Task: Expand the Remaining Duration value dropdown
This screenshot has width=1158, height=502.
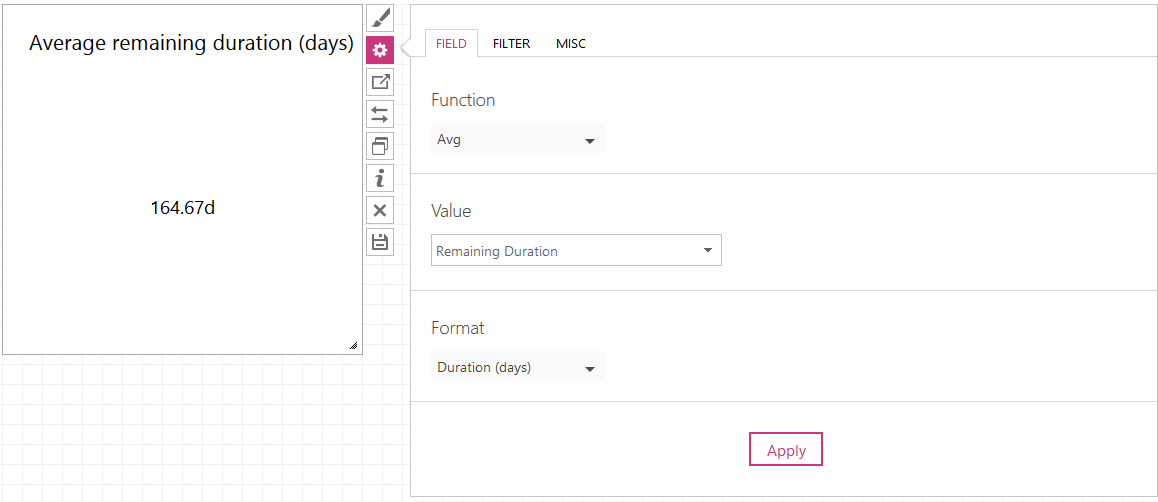Action: pyautogui.click(x=576, y=251)
